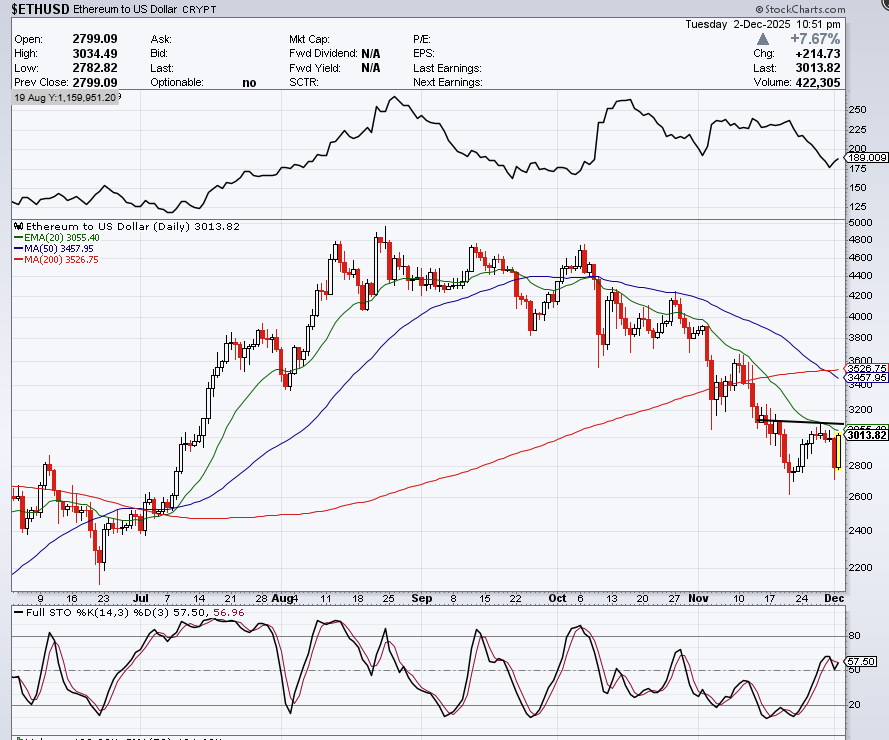Click the green EMA(20) legend line swatch
Viewport: 889px width, 740px height.
point(18,238)
